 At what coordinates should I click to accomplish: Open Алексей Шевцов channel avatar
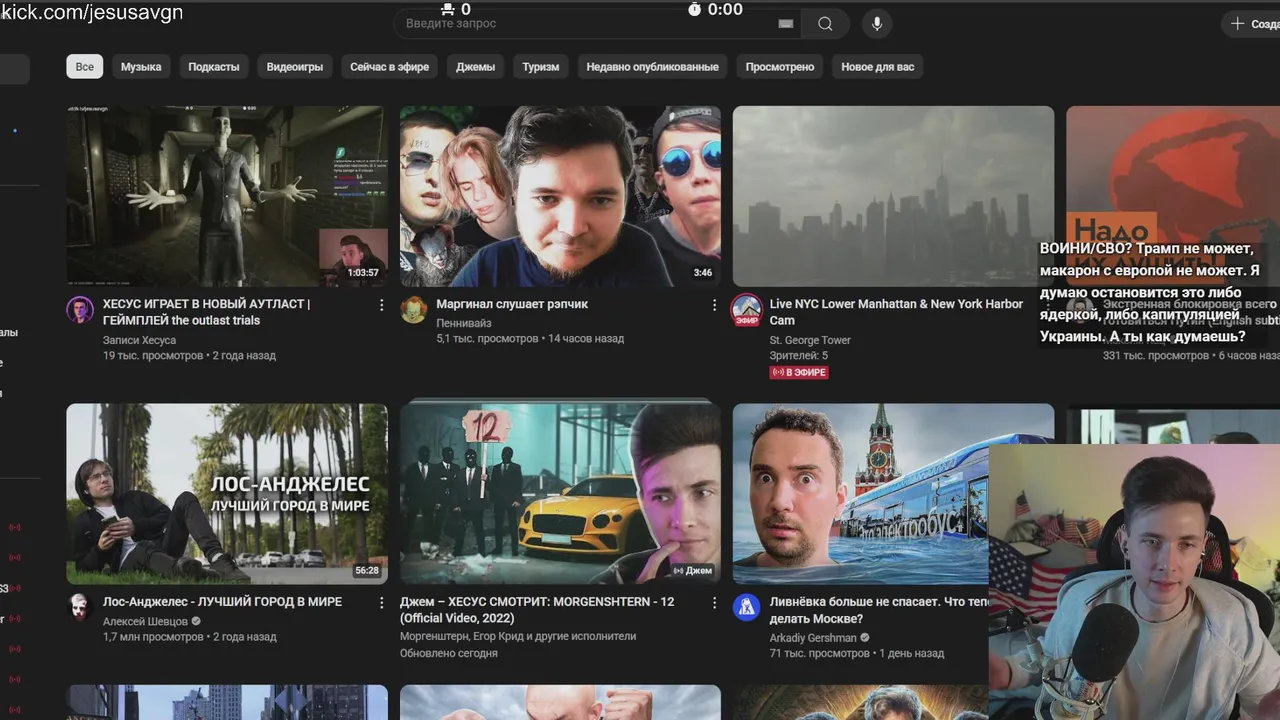click(80, 607)
